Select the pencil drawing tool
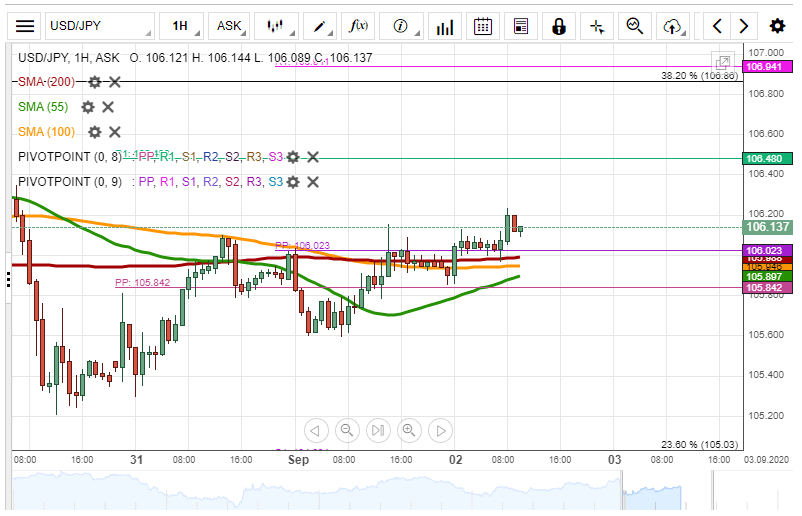802x516 pixels. click(x=320, y=26)
